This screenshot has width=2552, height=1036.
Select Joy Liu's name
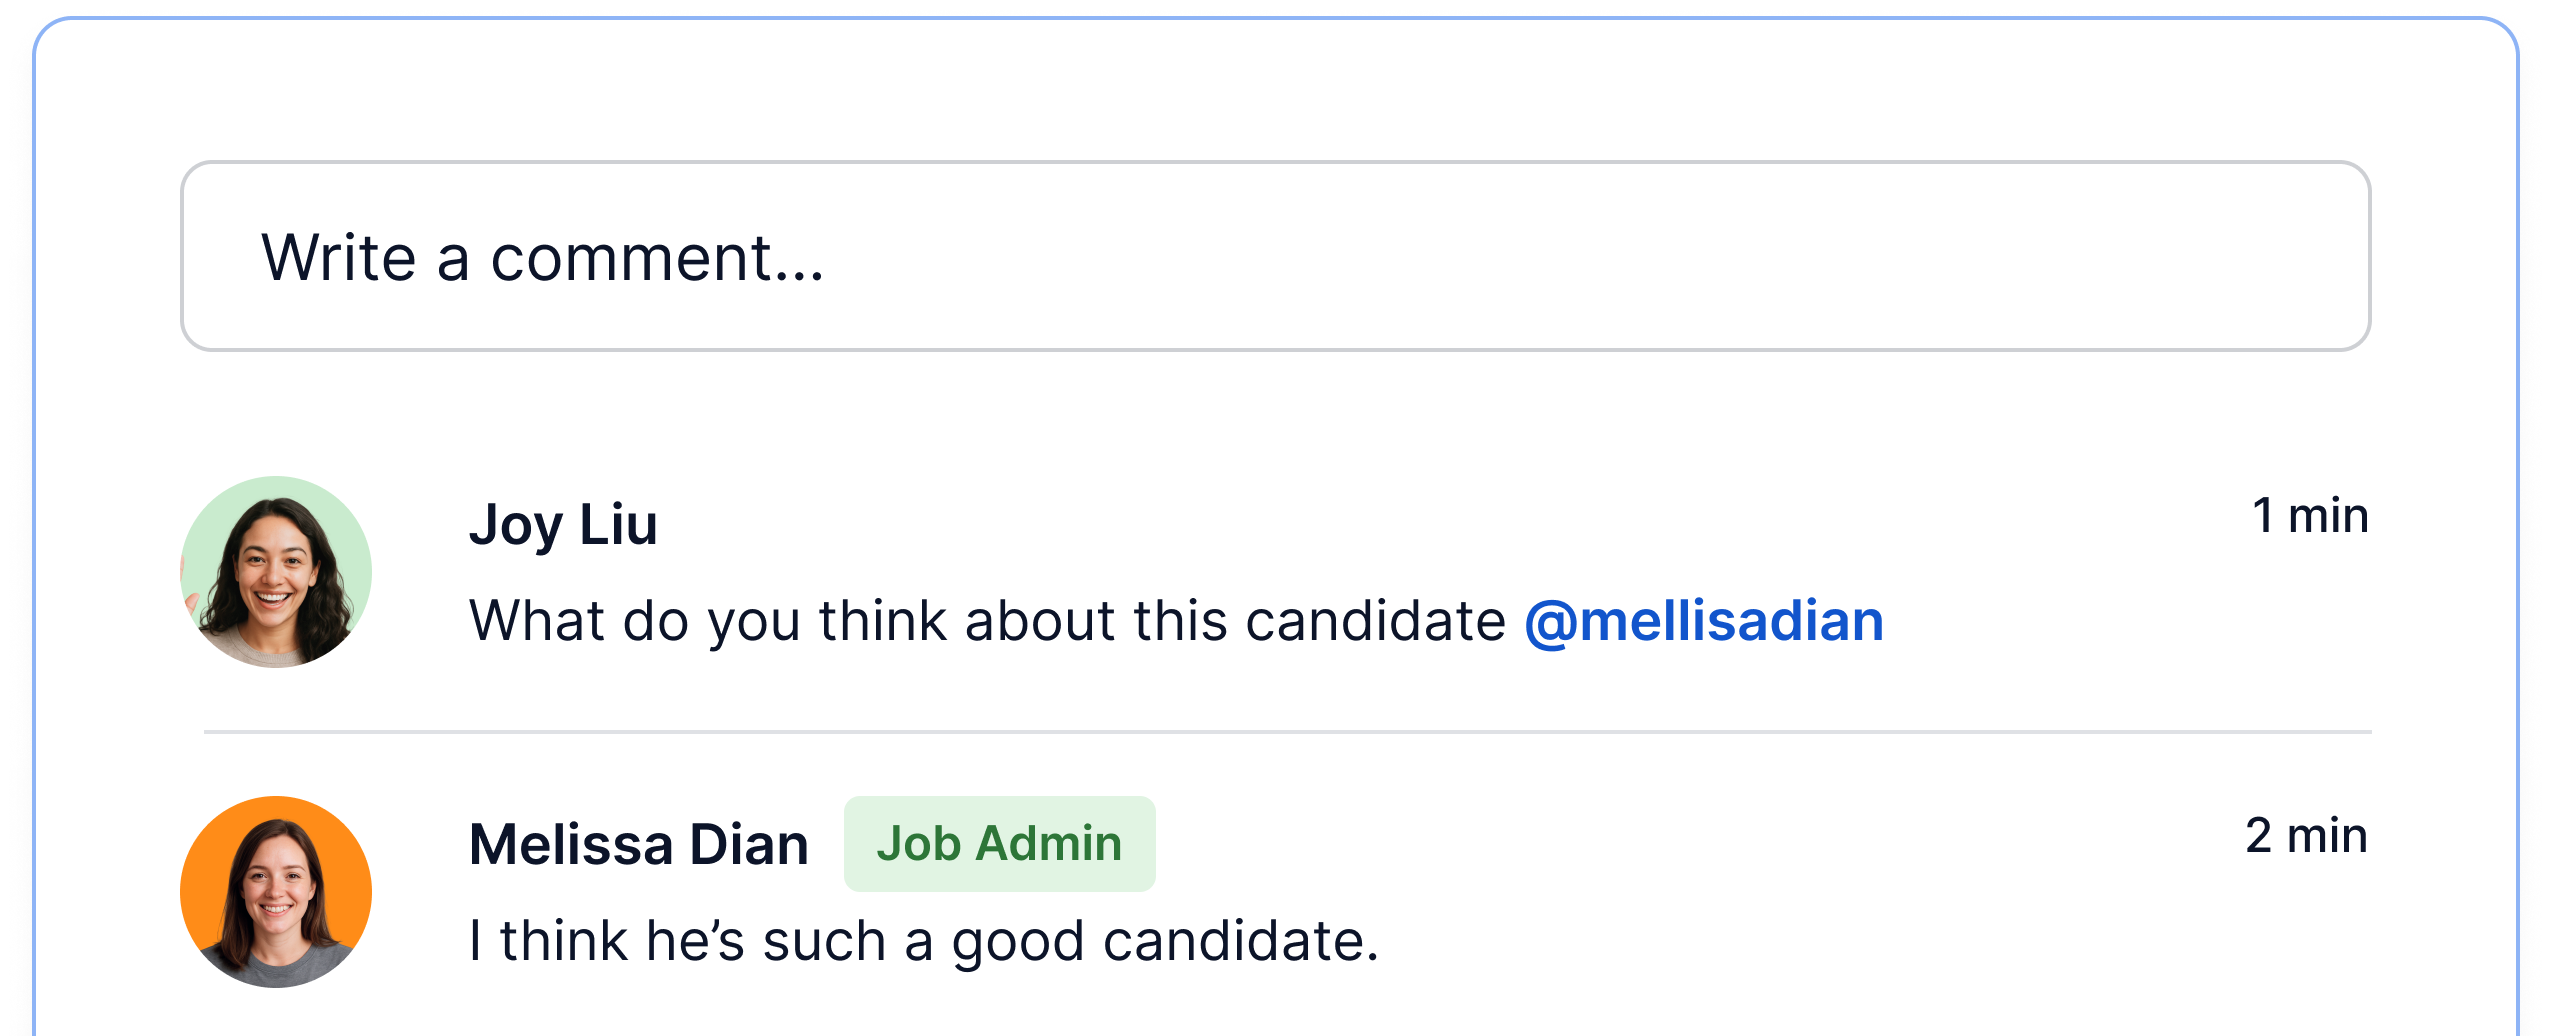565,522
